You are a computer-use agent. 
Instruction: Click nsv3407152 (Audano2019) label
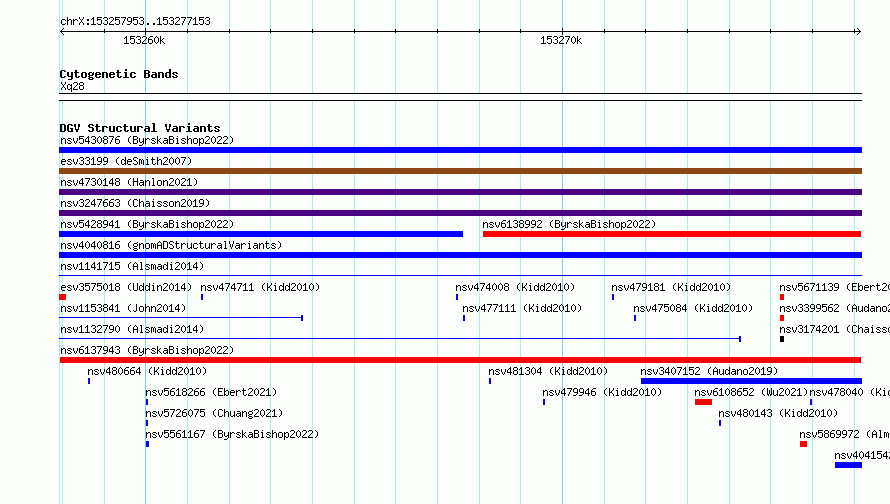[709, 371]
